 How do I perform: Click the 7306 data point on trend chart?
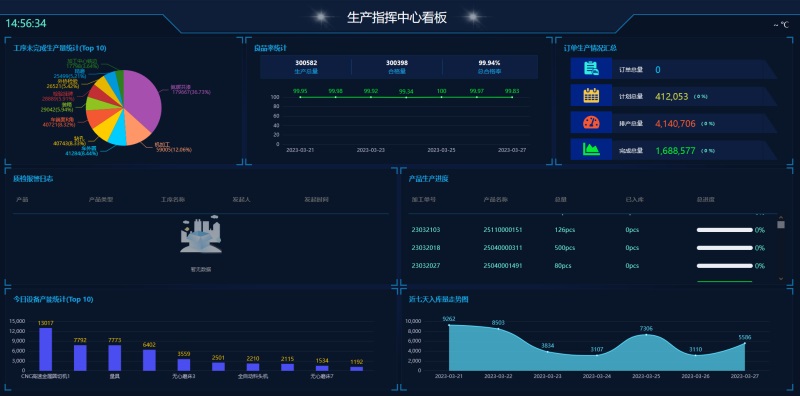(646, 335)
